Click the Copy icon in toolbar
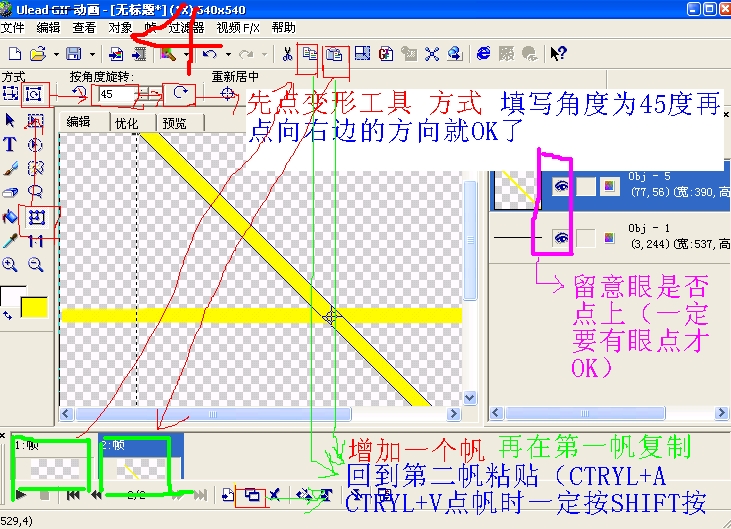The image size is (731, 529). click(x=310, y=53)
